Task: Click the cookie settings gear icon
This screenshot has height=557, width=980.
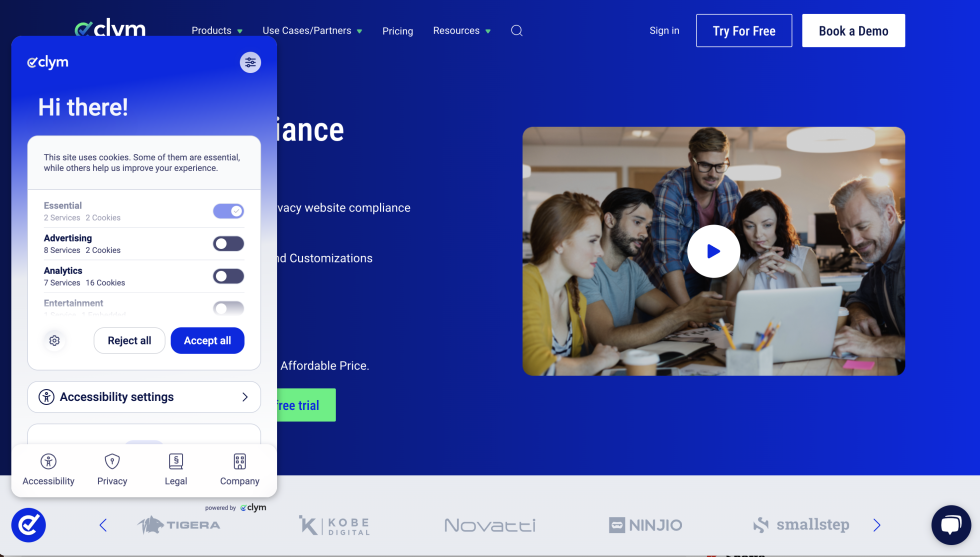Action: [x=55, y=341]
